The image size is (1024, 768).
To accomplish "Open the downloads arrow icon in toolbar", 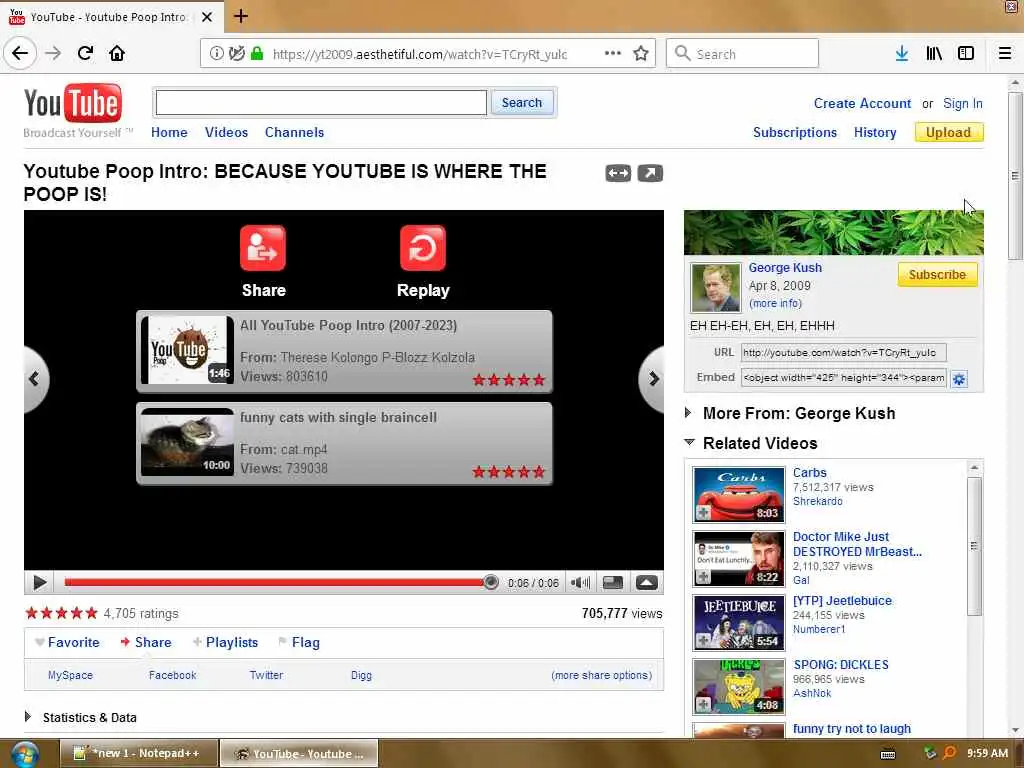I will pos(901,54).
